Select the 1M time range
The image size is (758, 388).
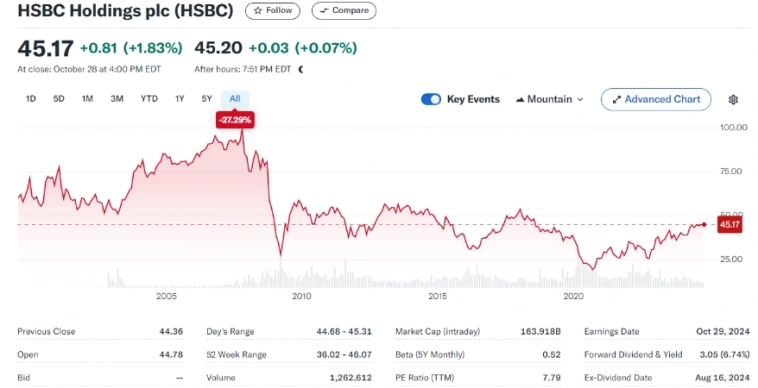tap(87, 99)
